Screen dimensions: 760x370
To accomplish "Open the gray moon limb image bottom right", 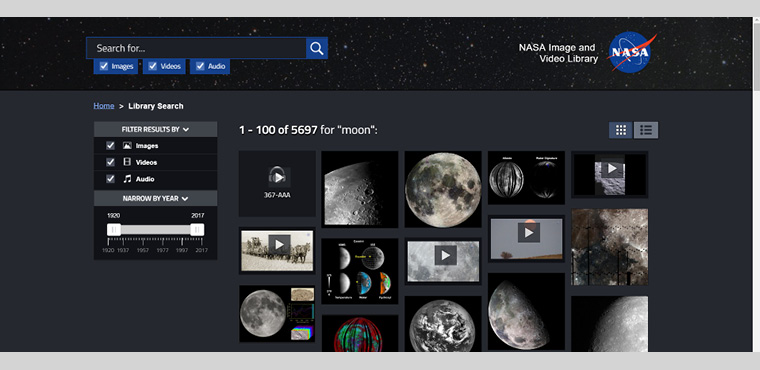I will (x=610, y=324).
